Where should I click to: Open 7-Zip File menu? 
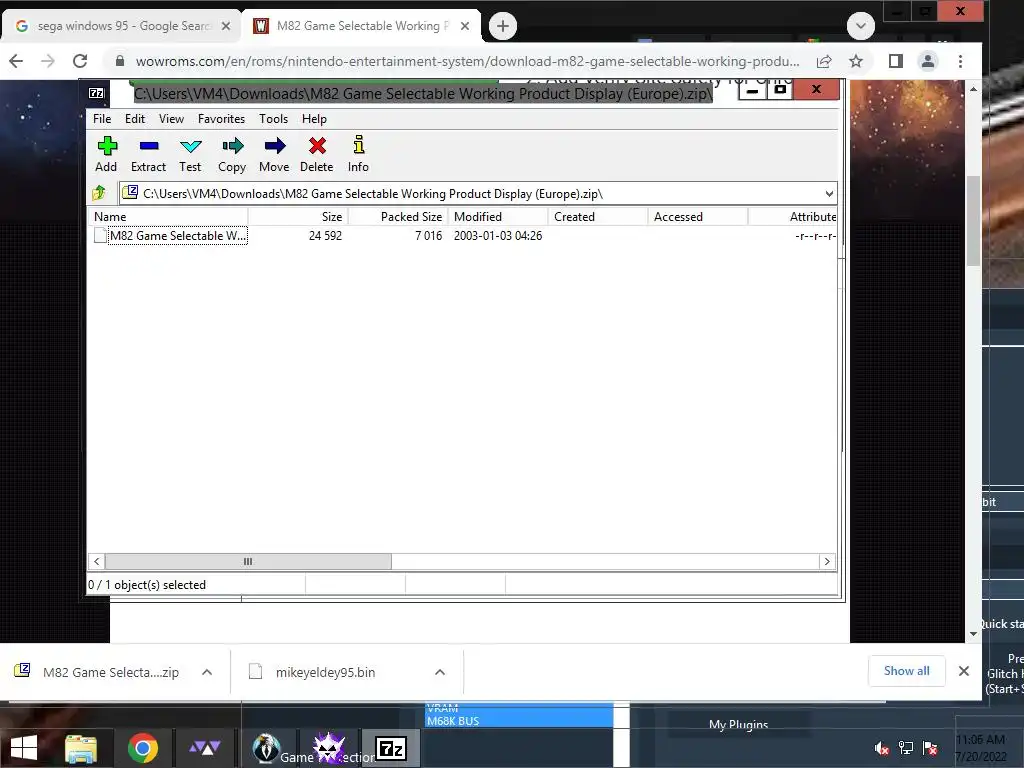[x=102, y=119]
